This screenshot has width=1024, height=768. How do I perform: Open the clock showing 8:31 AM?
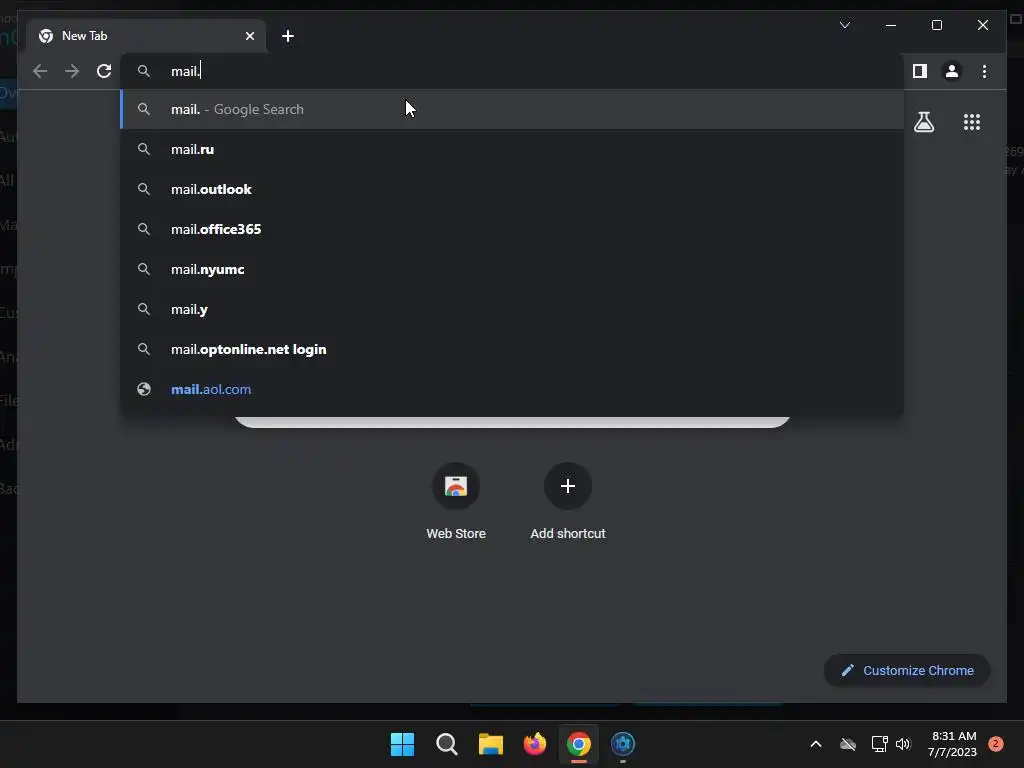click(952, 744)
